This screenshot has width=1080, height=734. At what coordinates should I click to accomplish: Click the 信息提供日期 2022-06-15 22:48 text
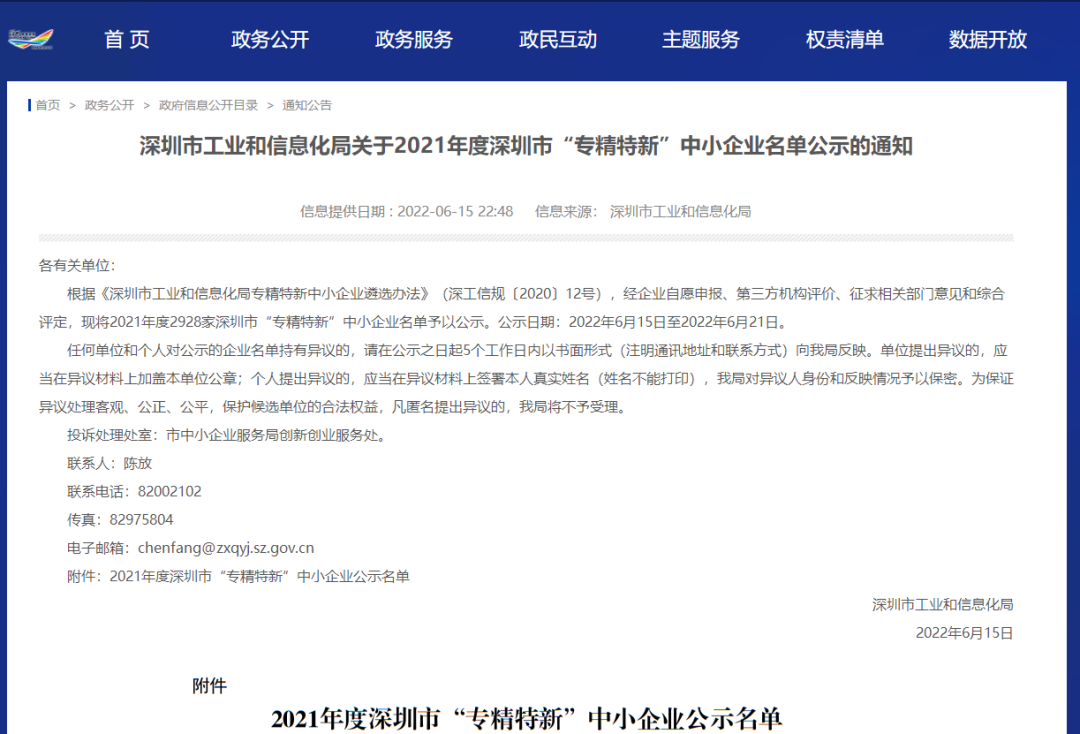[406, 211]
